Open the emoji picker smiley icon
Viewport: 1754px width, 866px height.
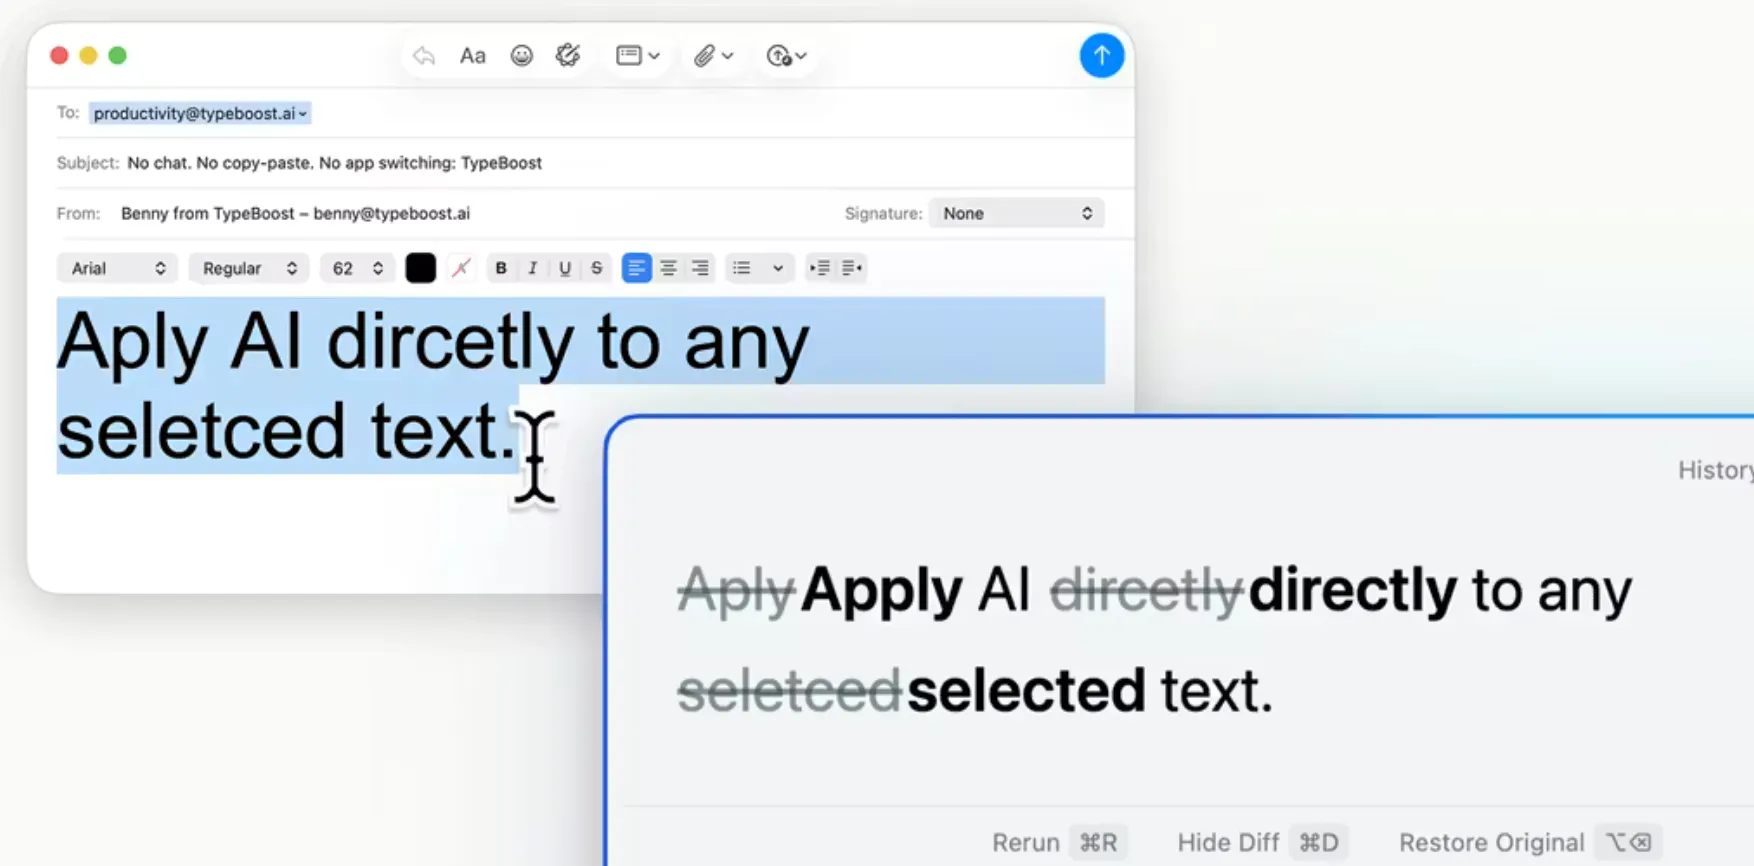[x=521, y=56]
